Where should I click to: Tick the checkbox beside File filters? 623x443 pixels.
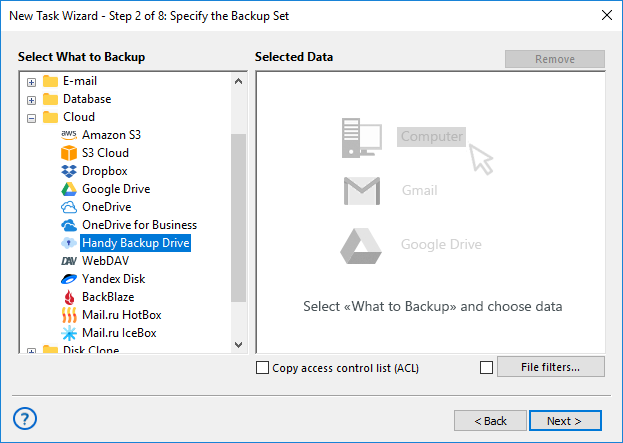pyautogui.click(x=486, y=368)
